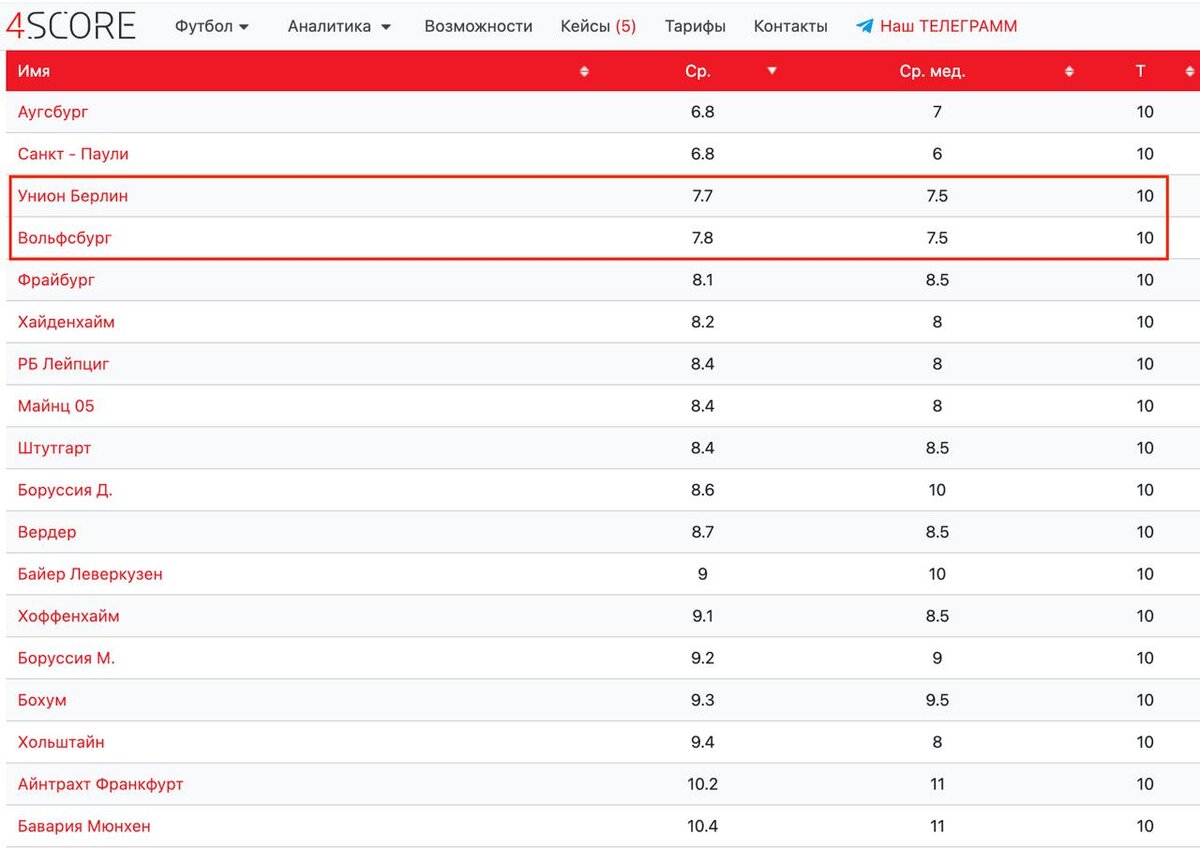Select the median 9.5 for Бохум

click(937, 700)
